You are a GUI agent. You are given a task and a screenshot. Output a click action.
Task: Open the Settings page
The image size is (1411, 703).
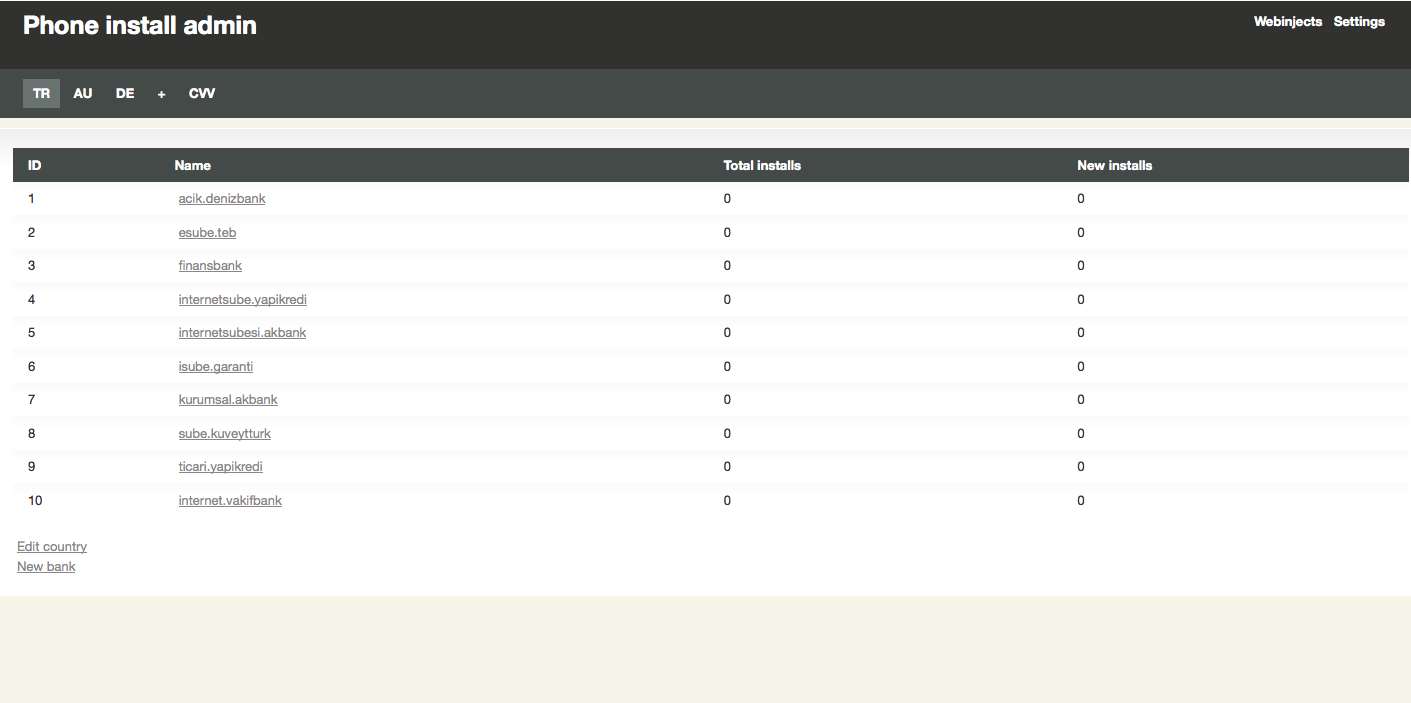[1359, 22]
